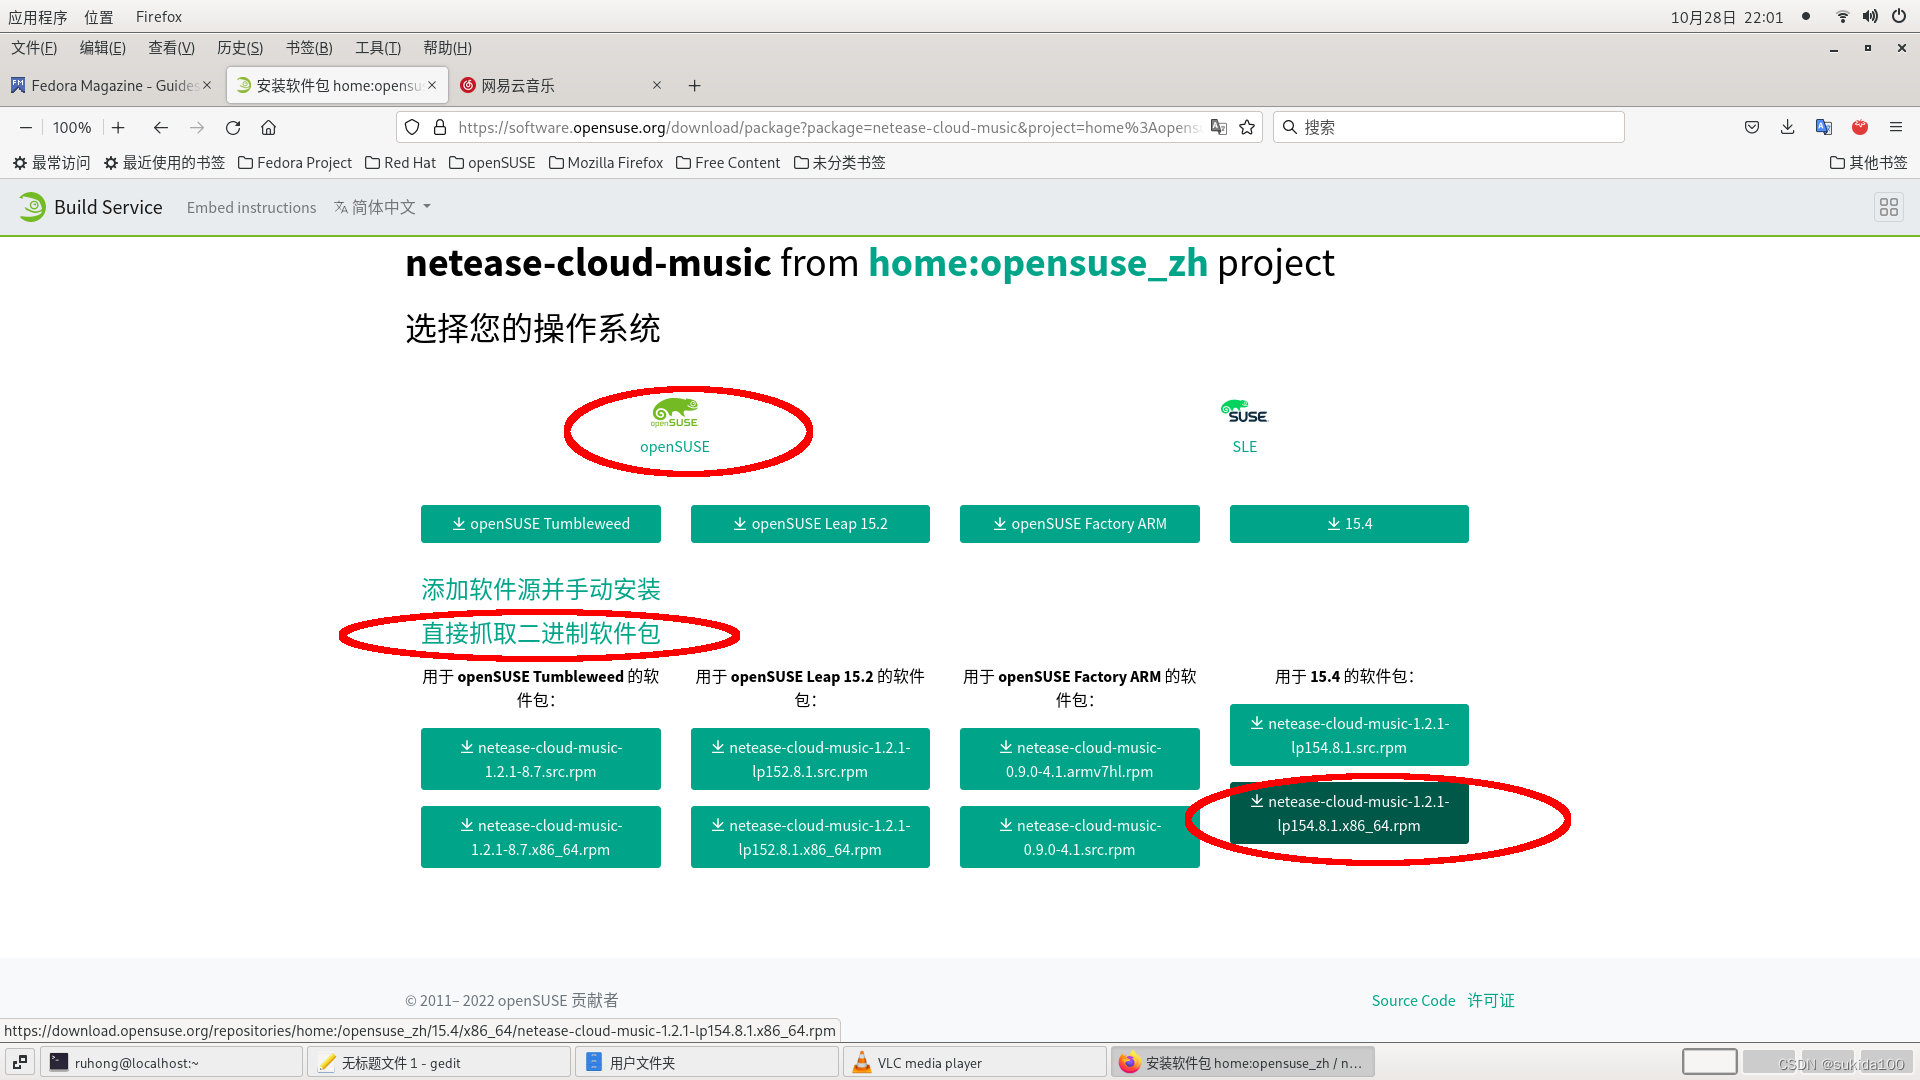Expand the 简体中文 language dropdown
This screenshot has width=1920, height=1080.
[383, 207]
